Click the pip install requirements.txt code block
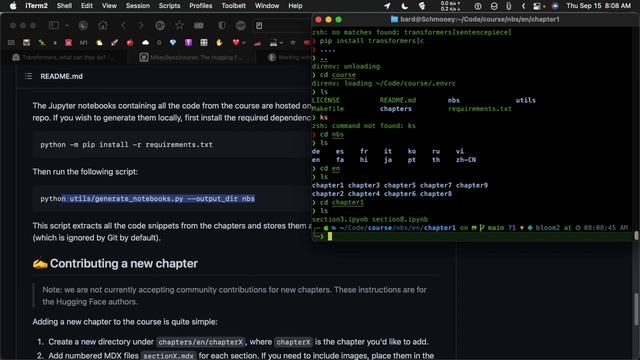Image resolution: width=640 pixels, height=360 pixels. [171, 144]
